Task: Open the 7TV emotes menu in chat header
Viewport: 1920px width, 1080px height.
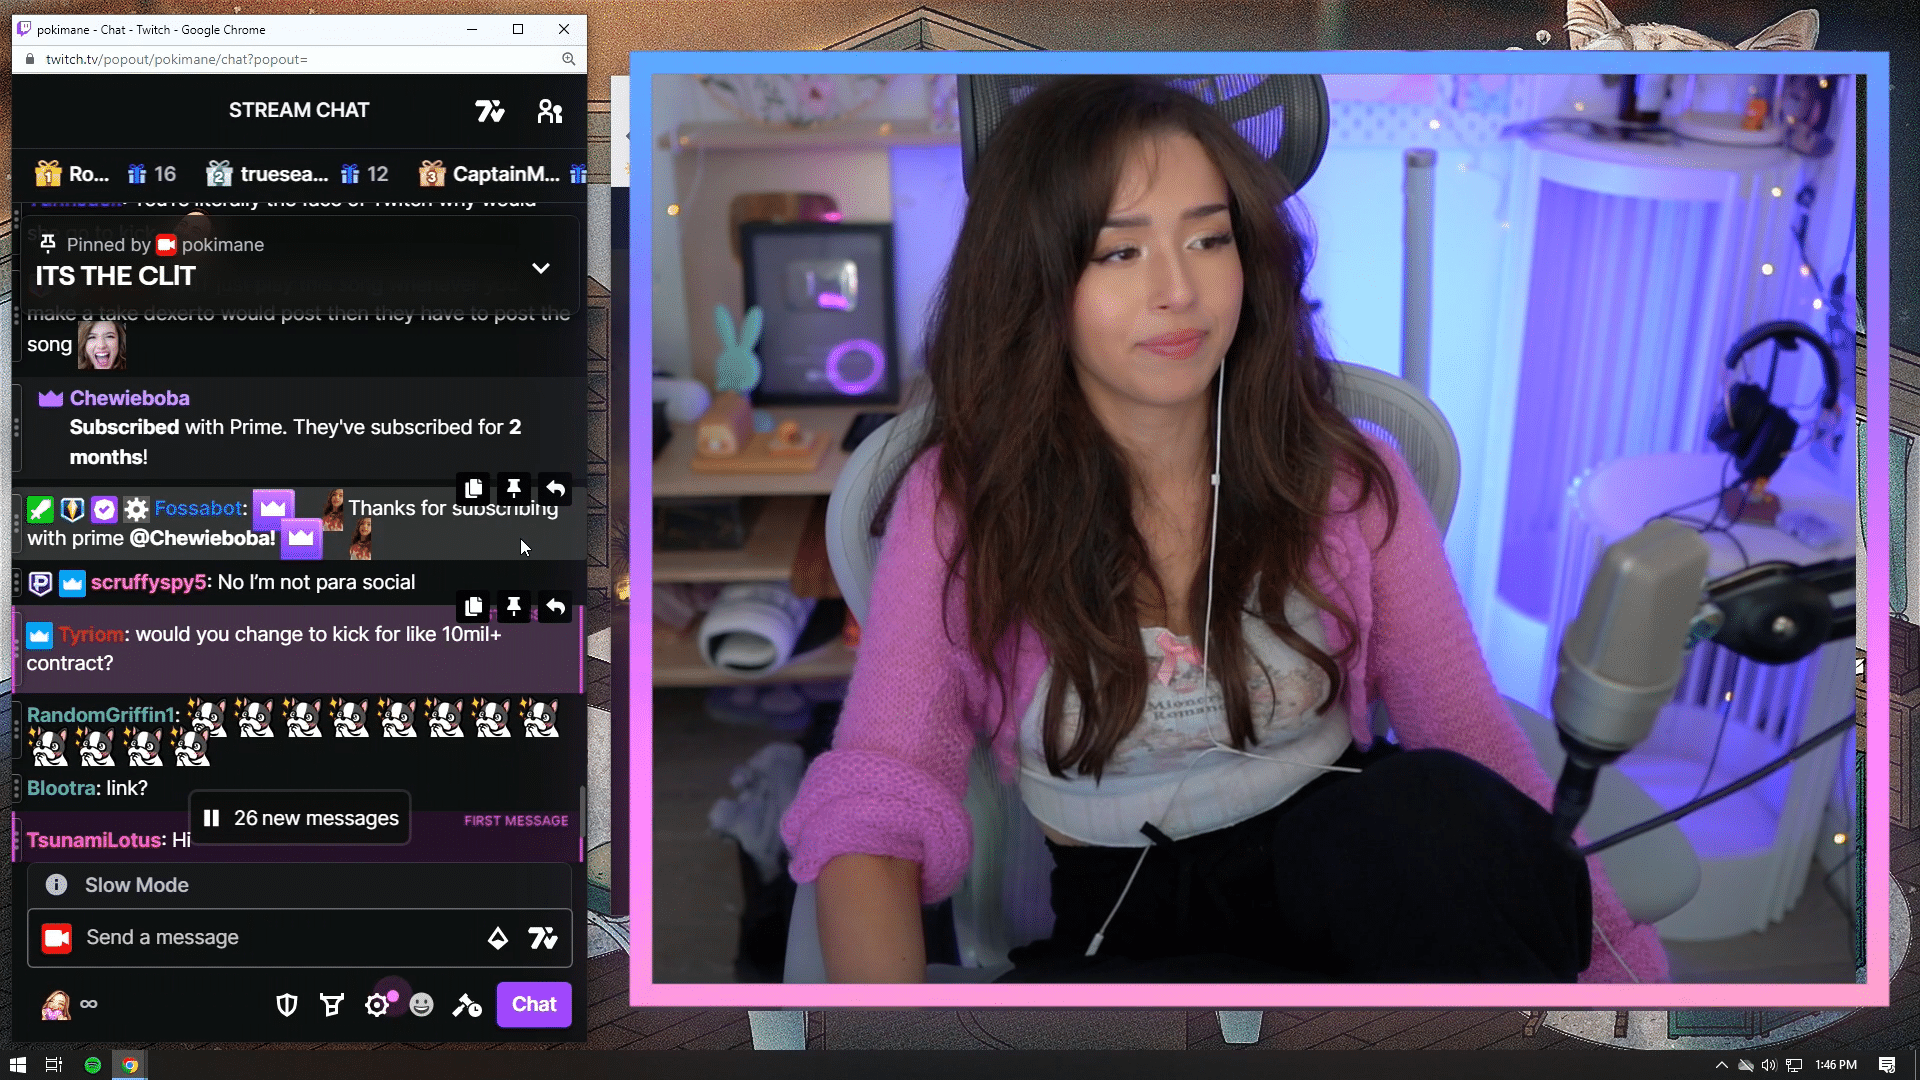Action: pyautogui.click(x=490, y=111)
